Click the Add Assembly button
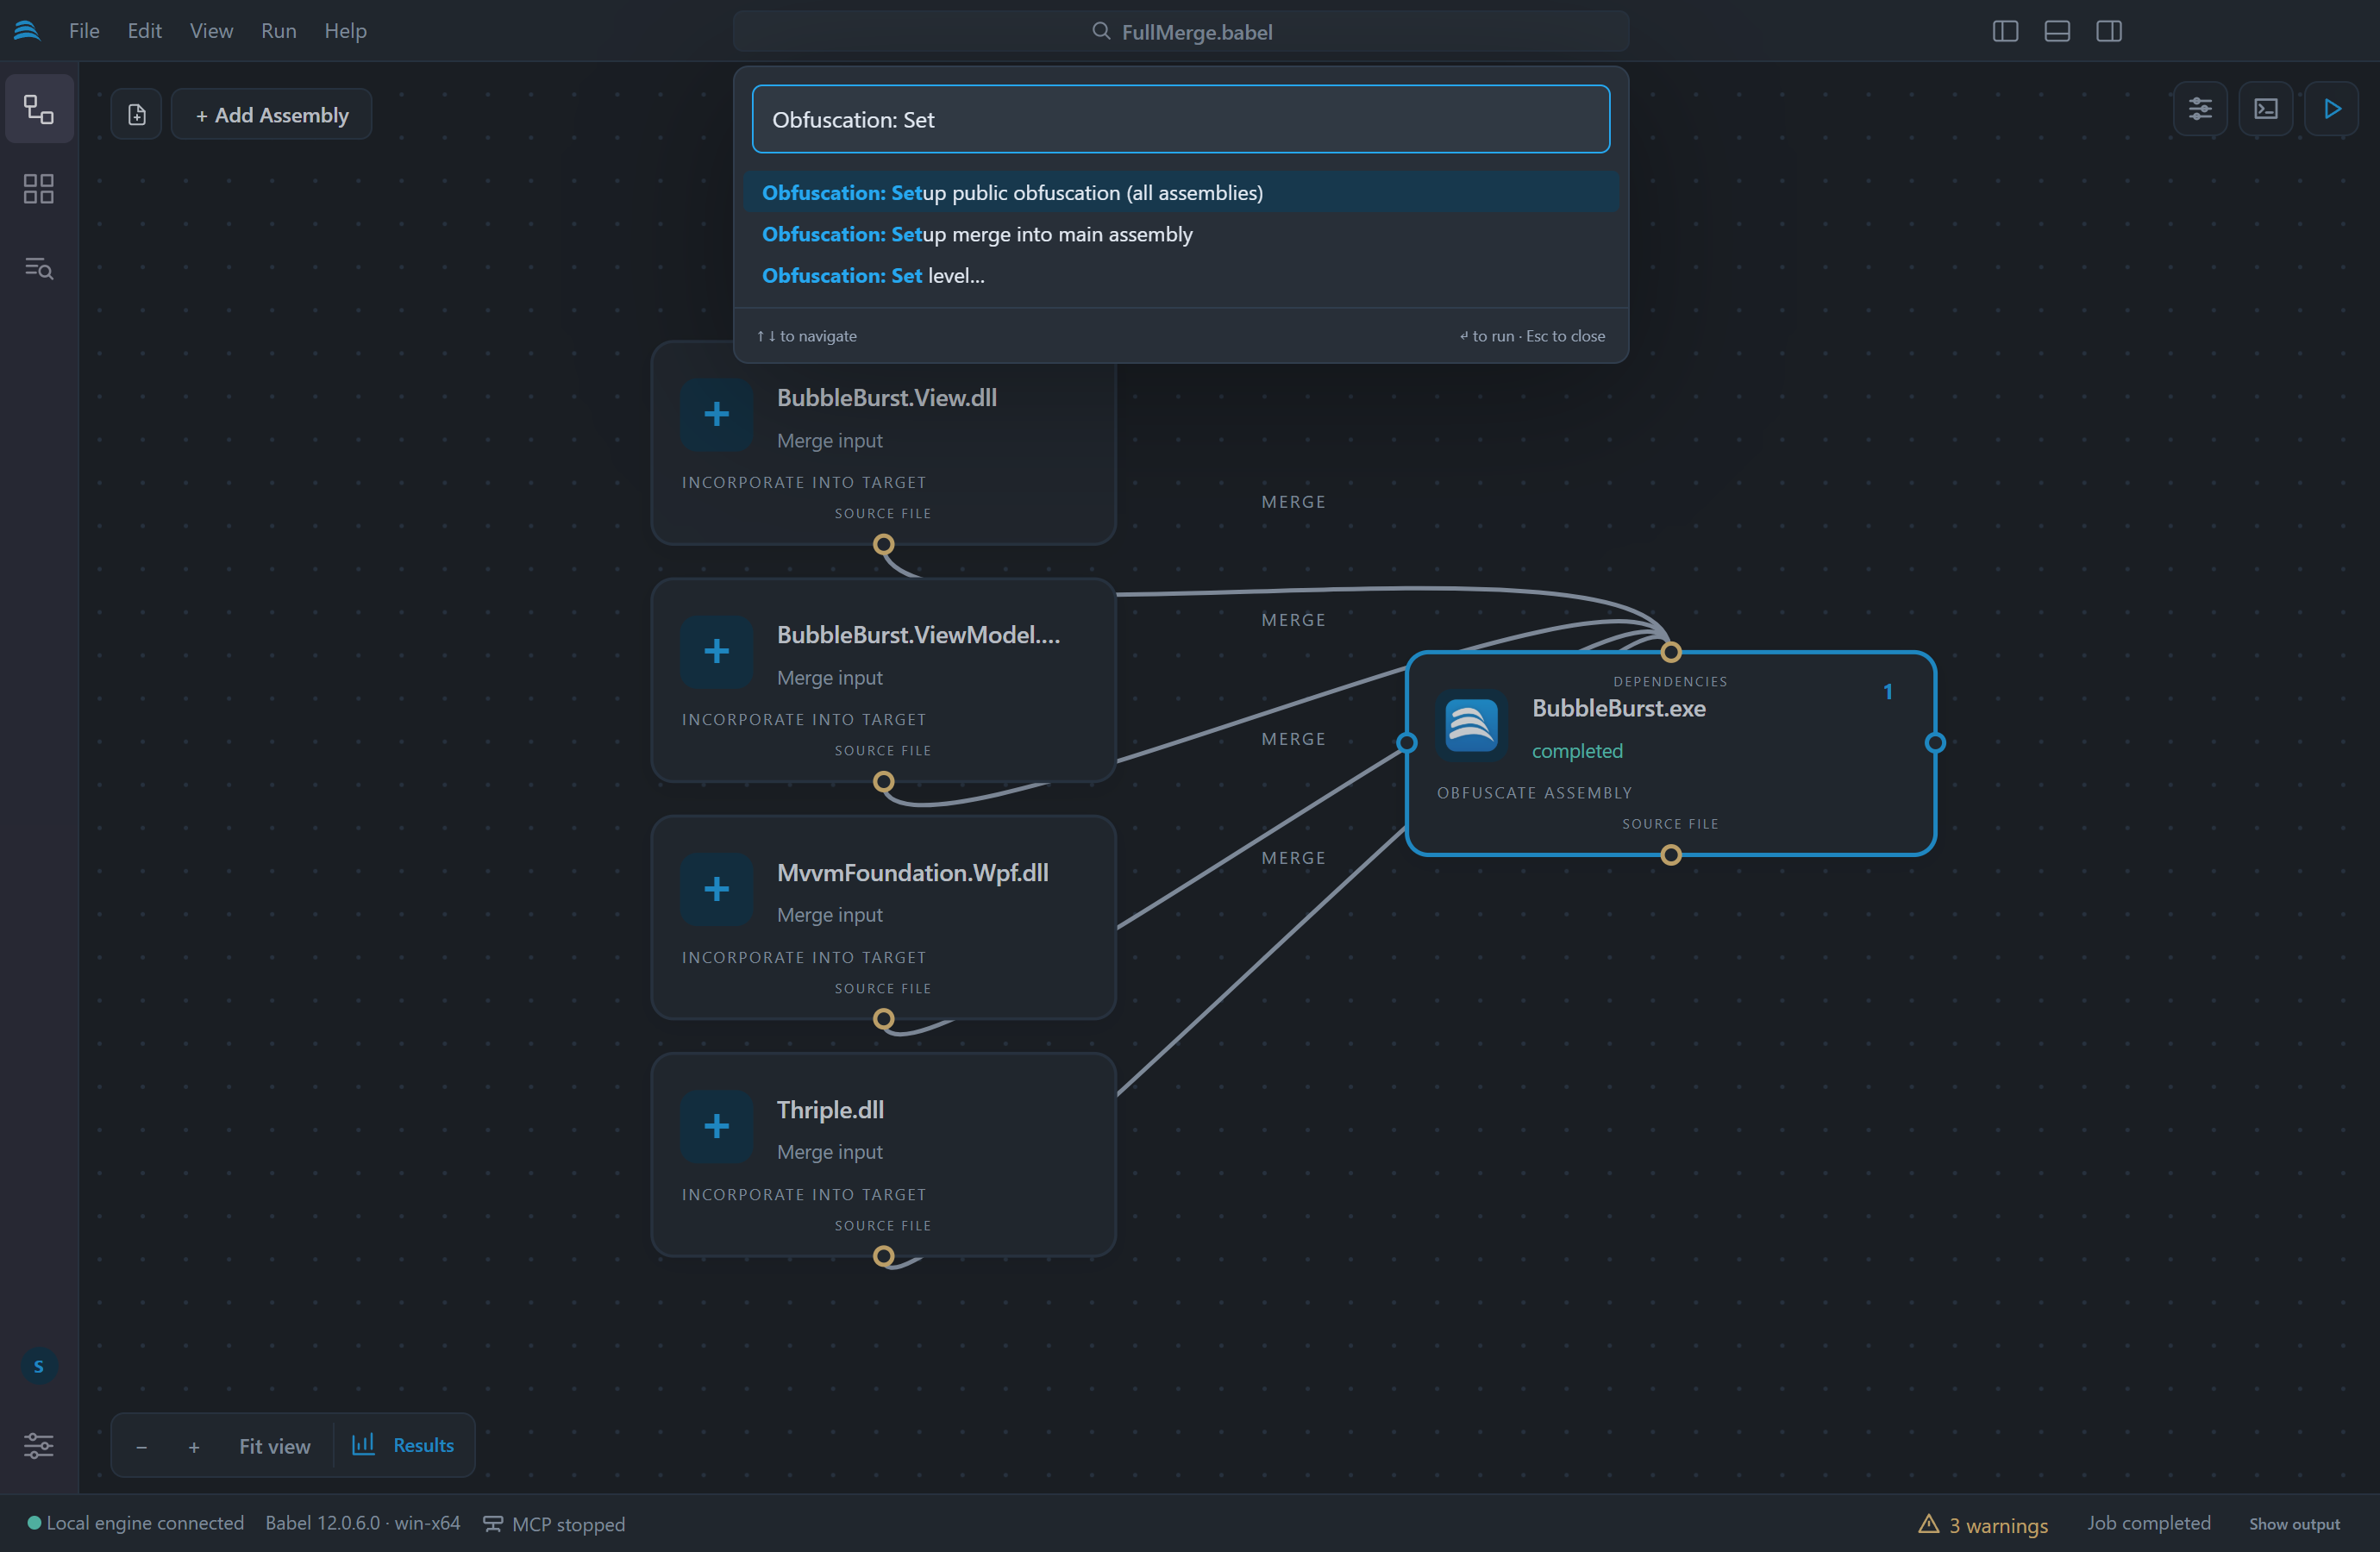 pos(272,115)
